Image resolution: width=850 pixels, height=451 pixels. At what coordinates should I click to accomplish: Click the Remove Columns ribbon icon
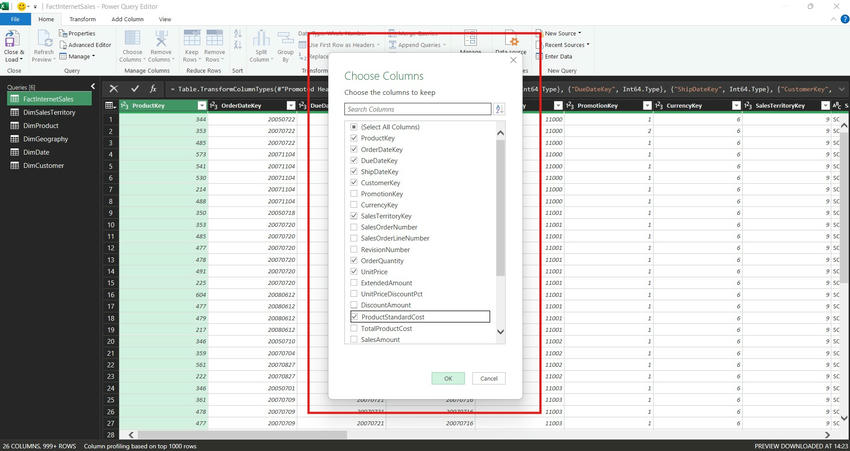point(162,38)
